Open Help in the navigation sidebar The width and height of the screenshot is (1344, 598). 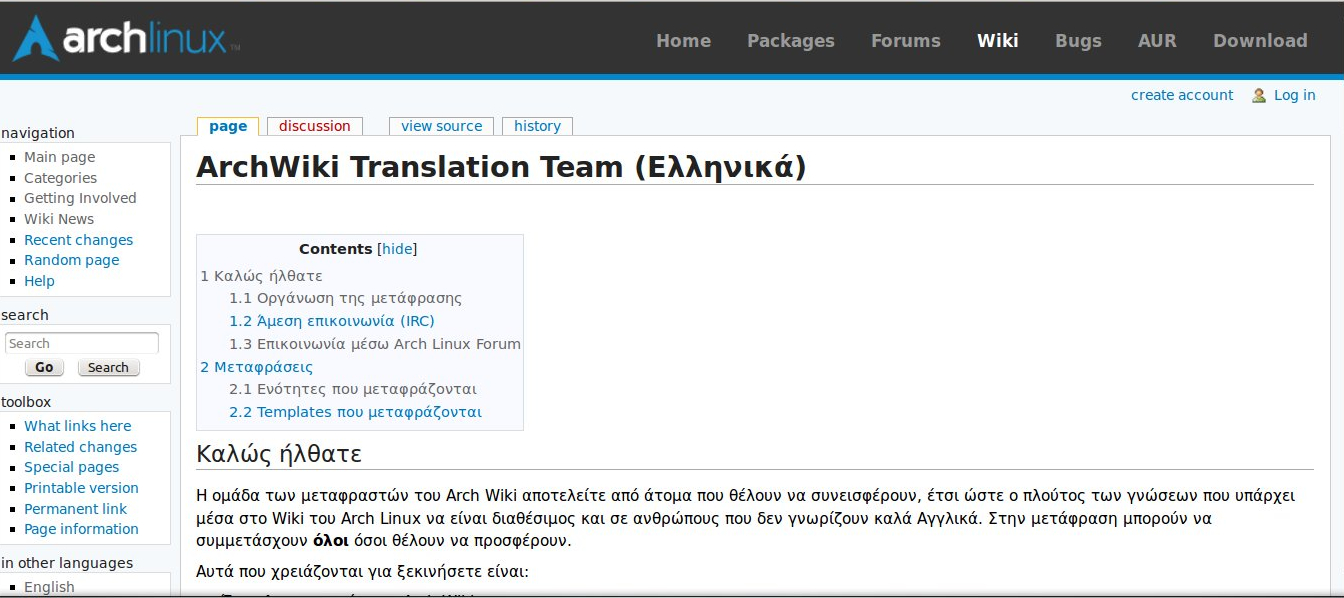(39, 281)
